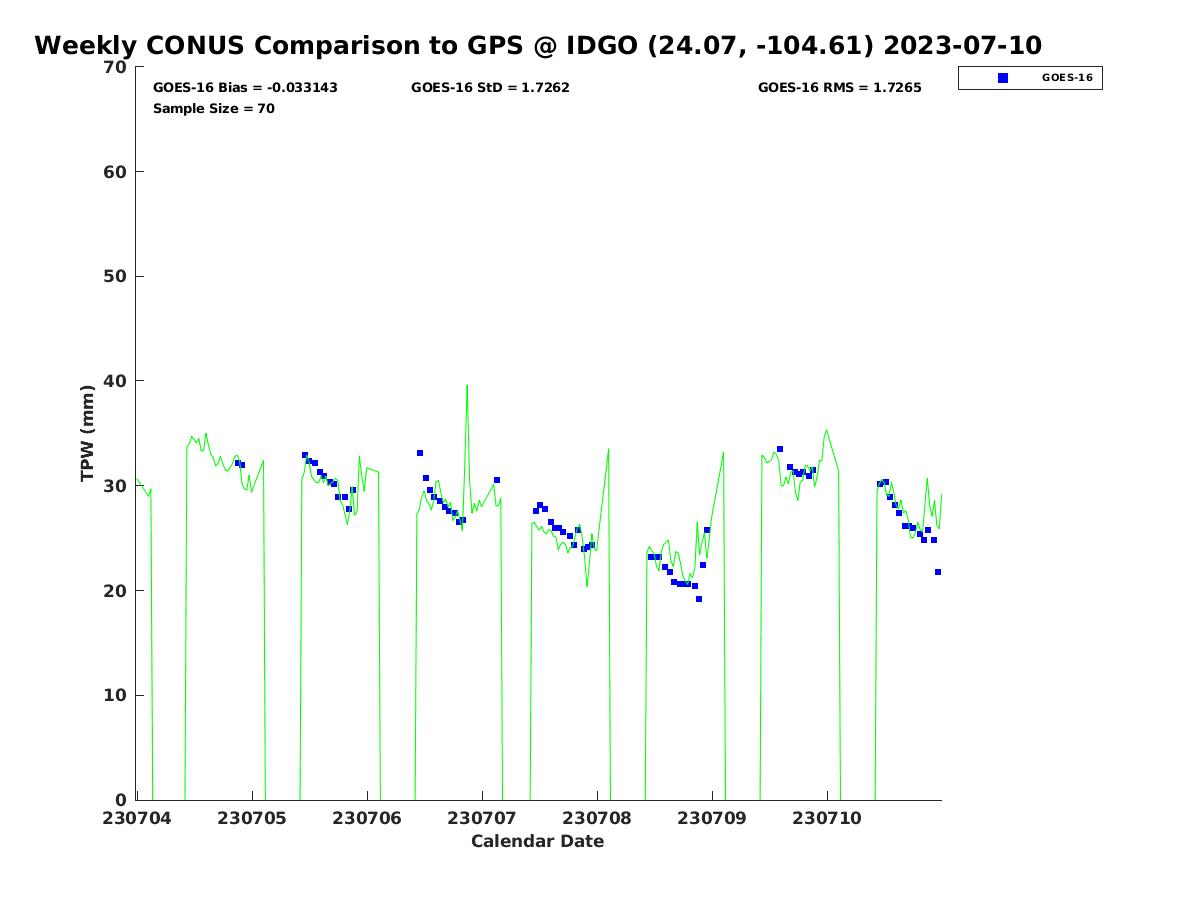Select the GOES-16 Bias statistic text
Viewport: 1200px width, 900px height.
pos(245,88)
